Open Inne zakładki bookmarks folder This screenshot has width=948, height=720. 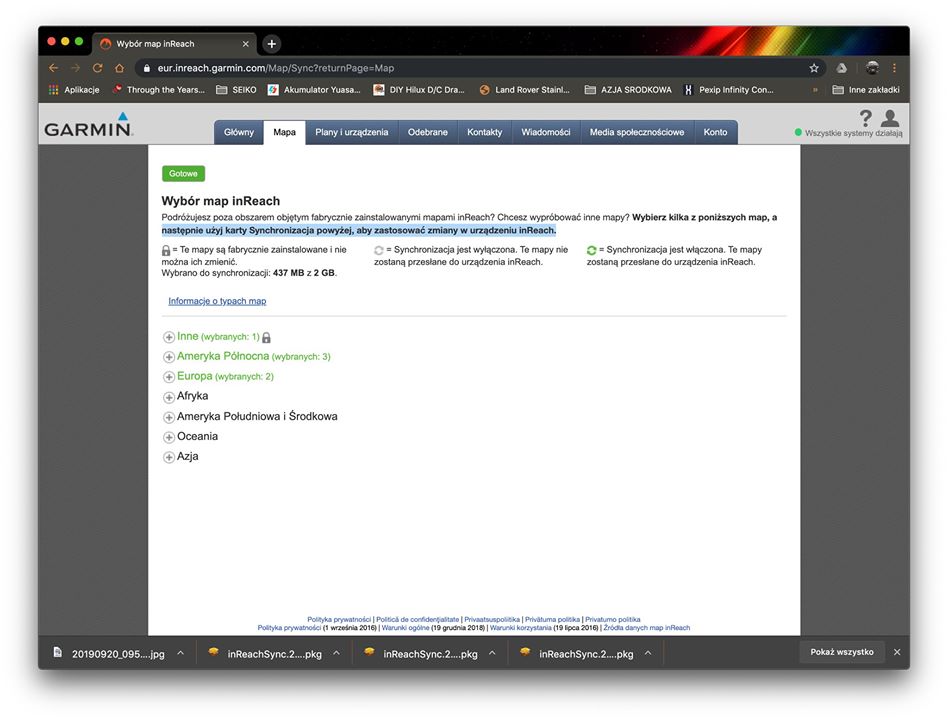tap(866, 89)
